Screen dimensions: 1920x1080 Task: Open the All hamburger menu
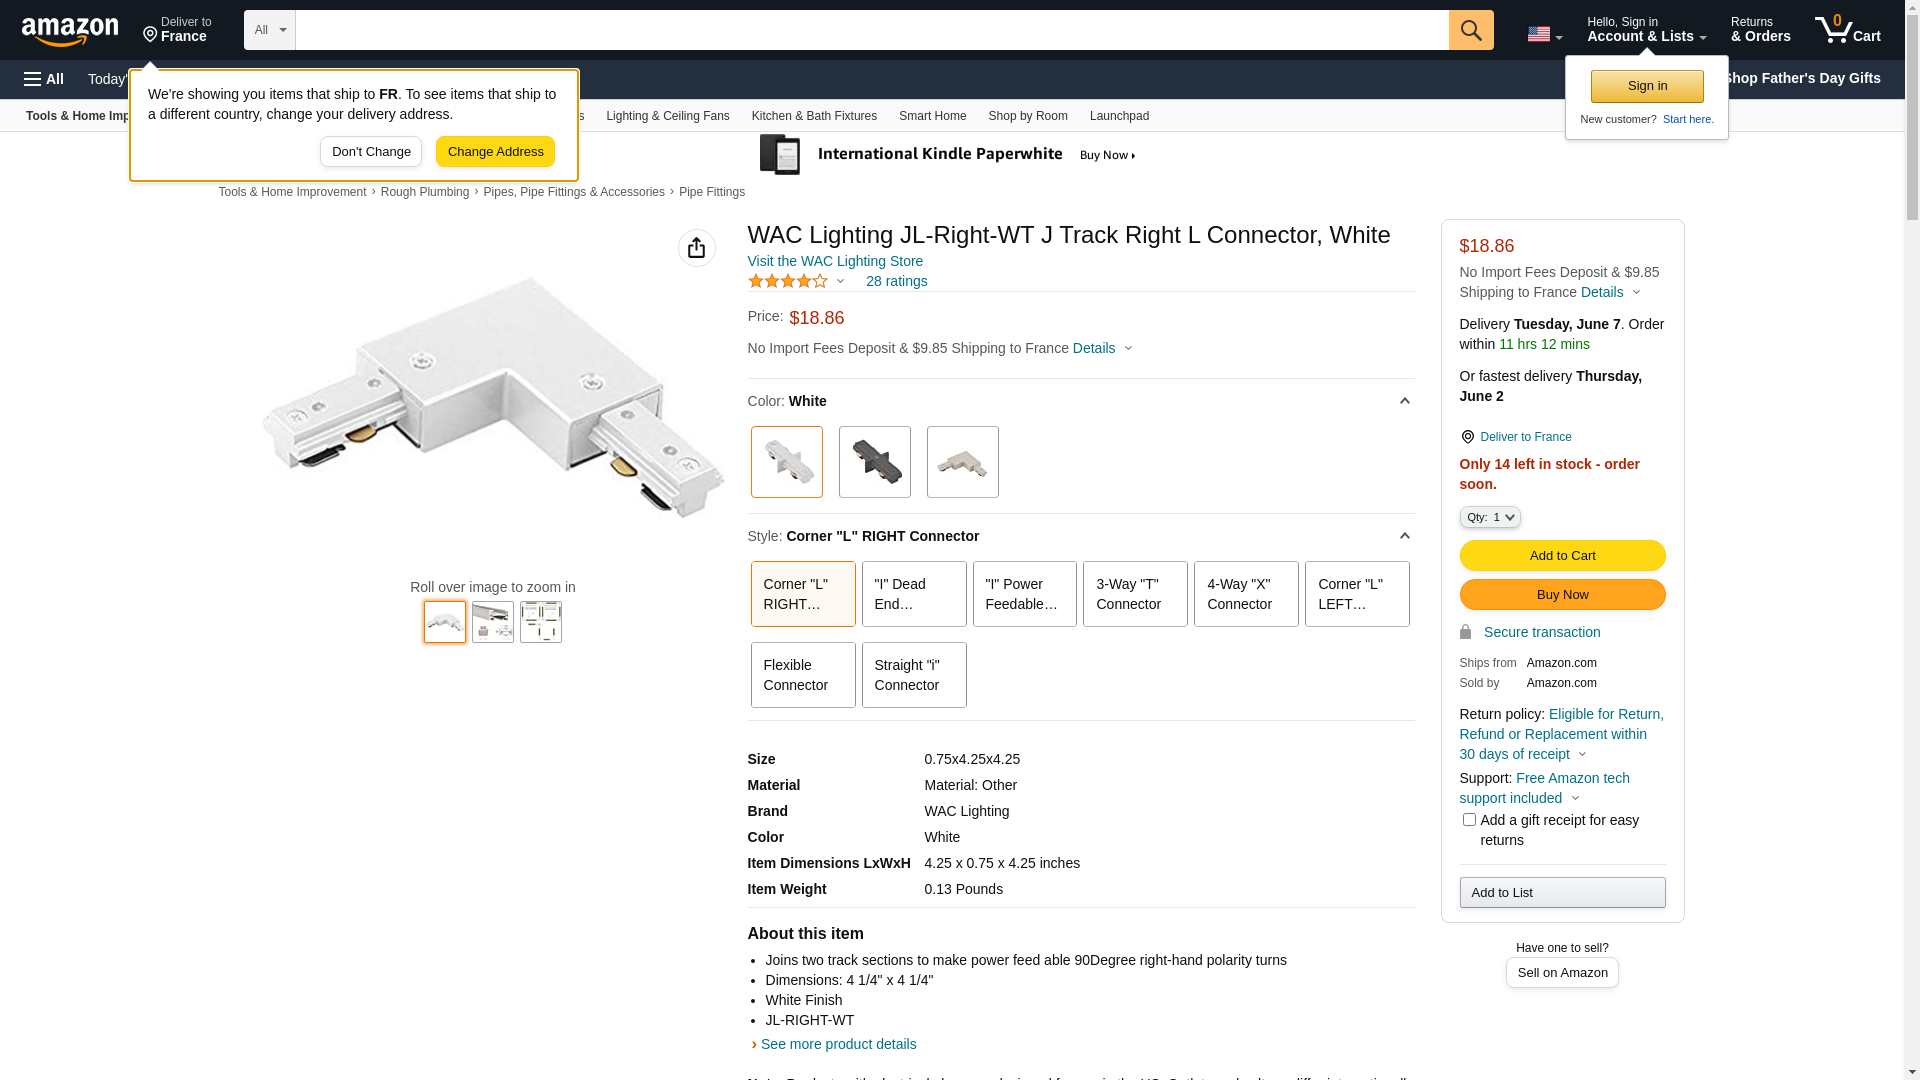(x=44, y=79)
